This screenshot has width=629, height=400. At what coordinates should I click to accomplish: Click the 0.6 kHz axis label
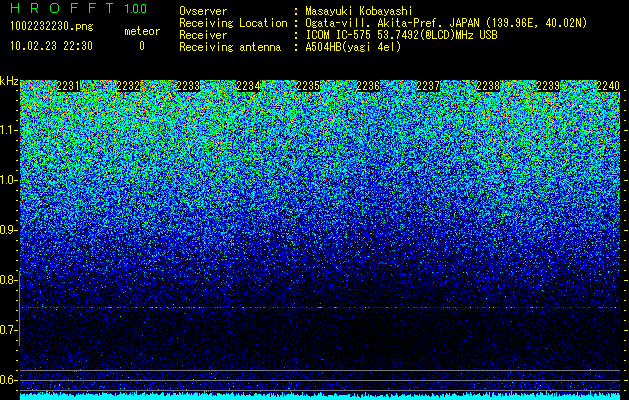click(8, 380)
